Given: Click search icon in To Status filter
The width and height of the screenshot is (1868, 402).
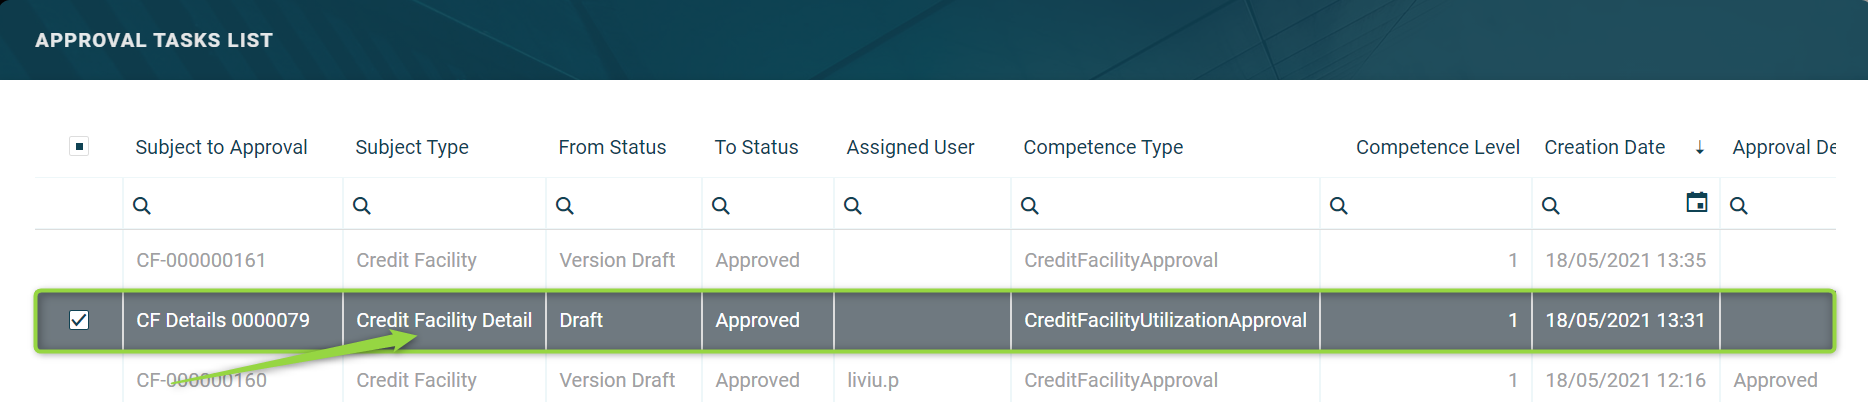Looking at the screenshot, I should (721, 206).
